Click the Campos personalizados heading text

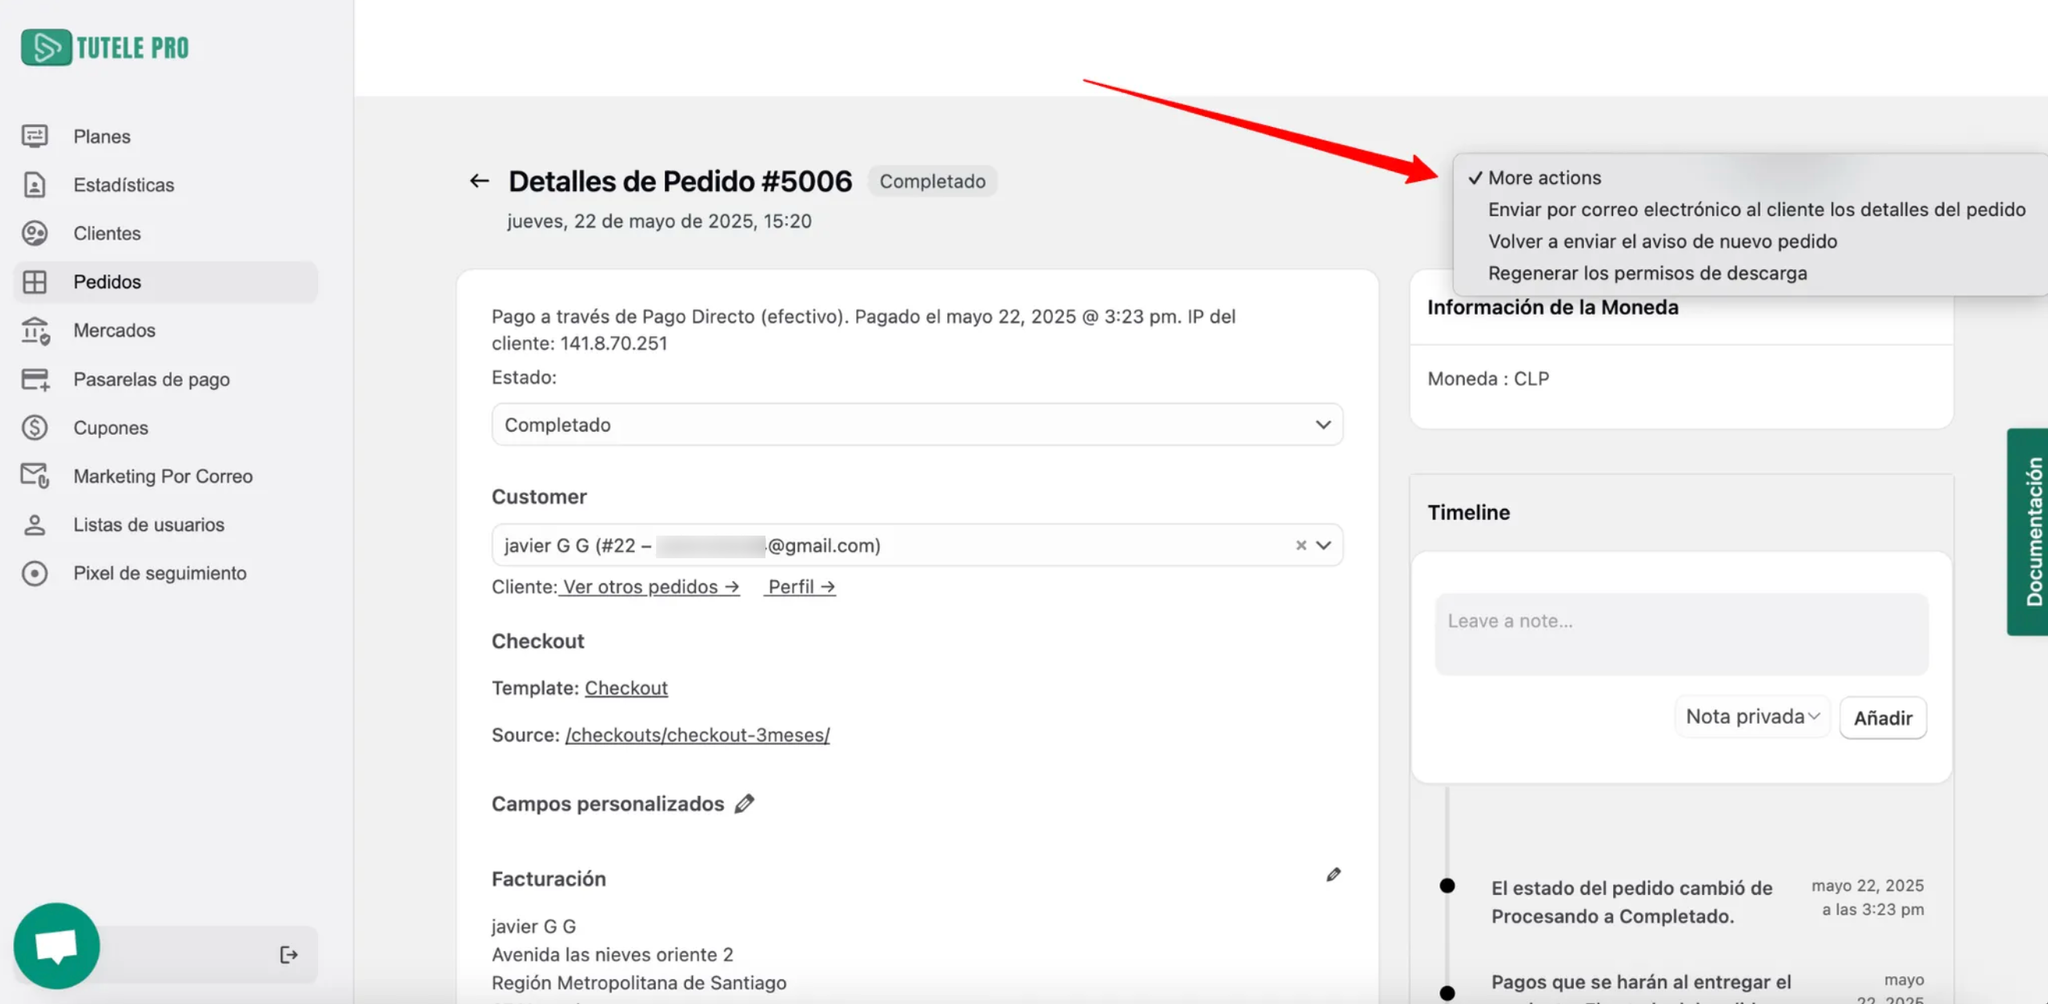click(x=608, y=804)
